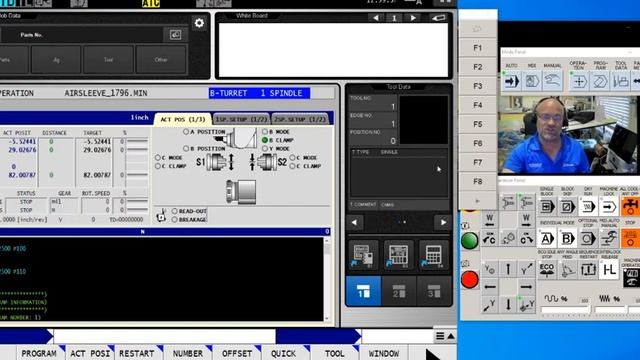Open hamburger menu above function keys
This screenshot has width=640, height=360.
tap(440, 336)
